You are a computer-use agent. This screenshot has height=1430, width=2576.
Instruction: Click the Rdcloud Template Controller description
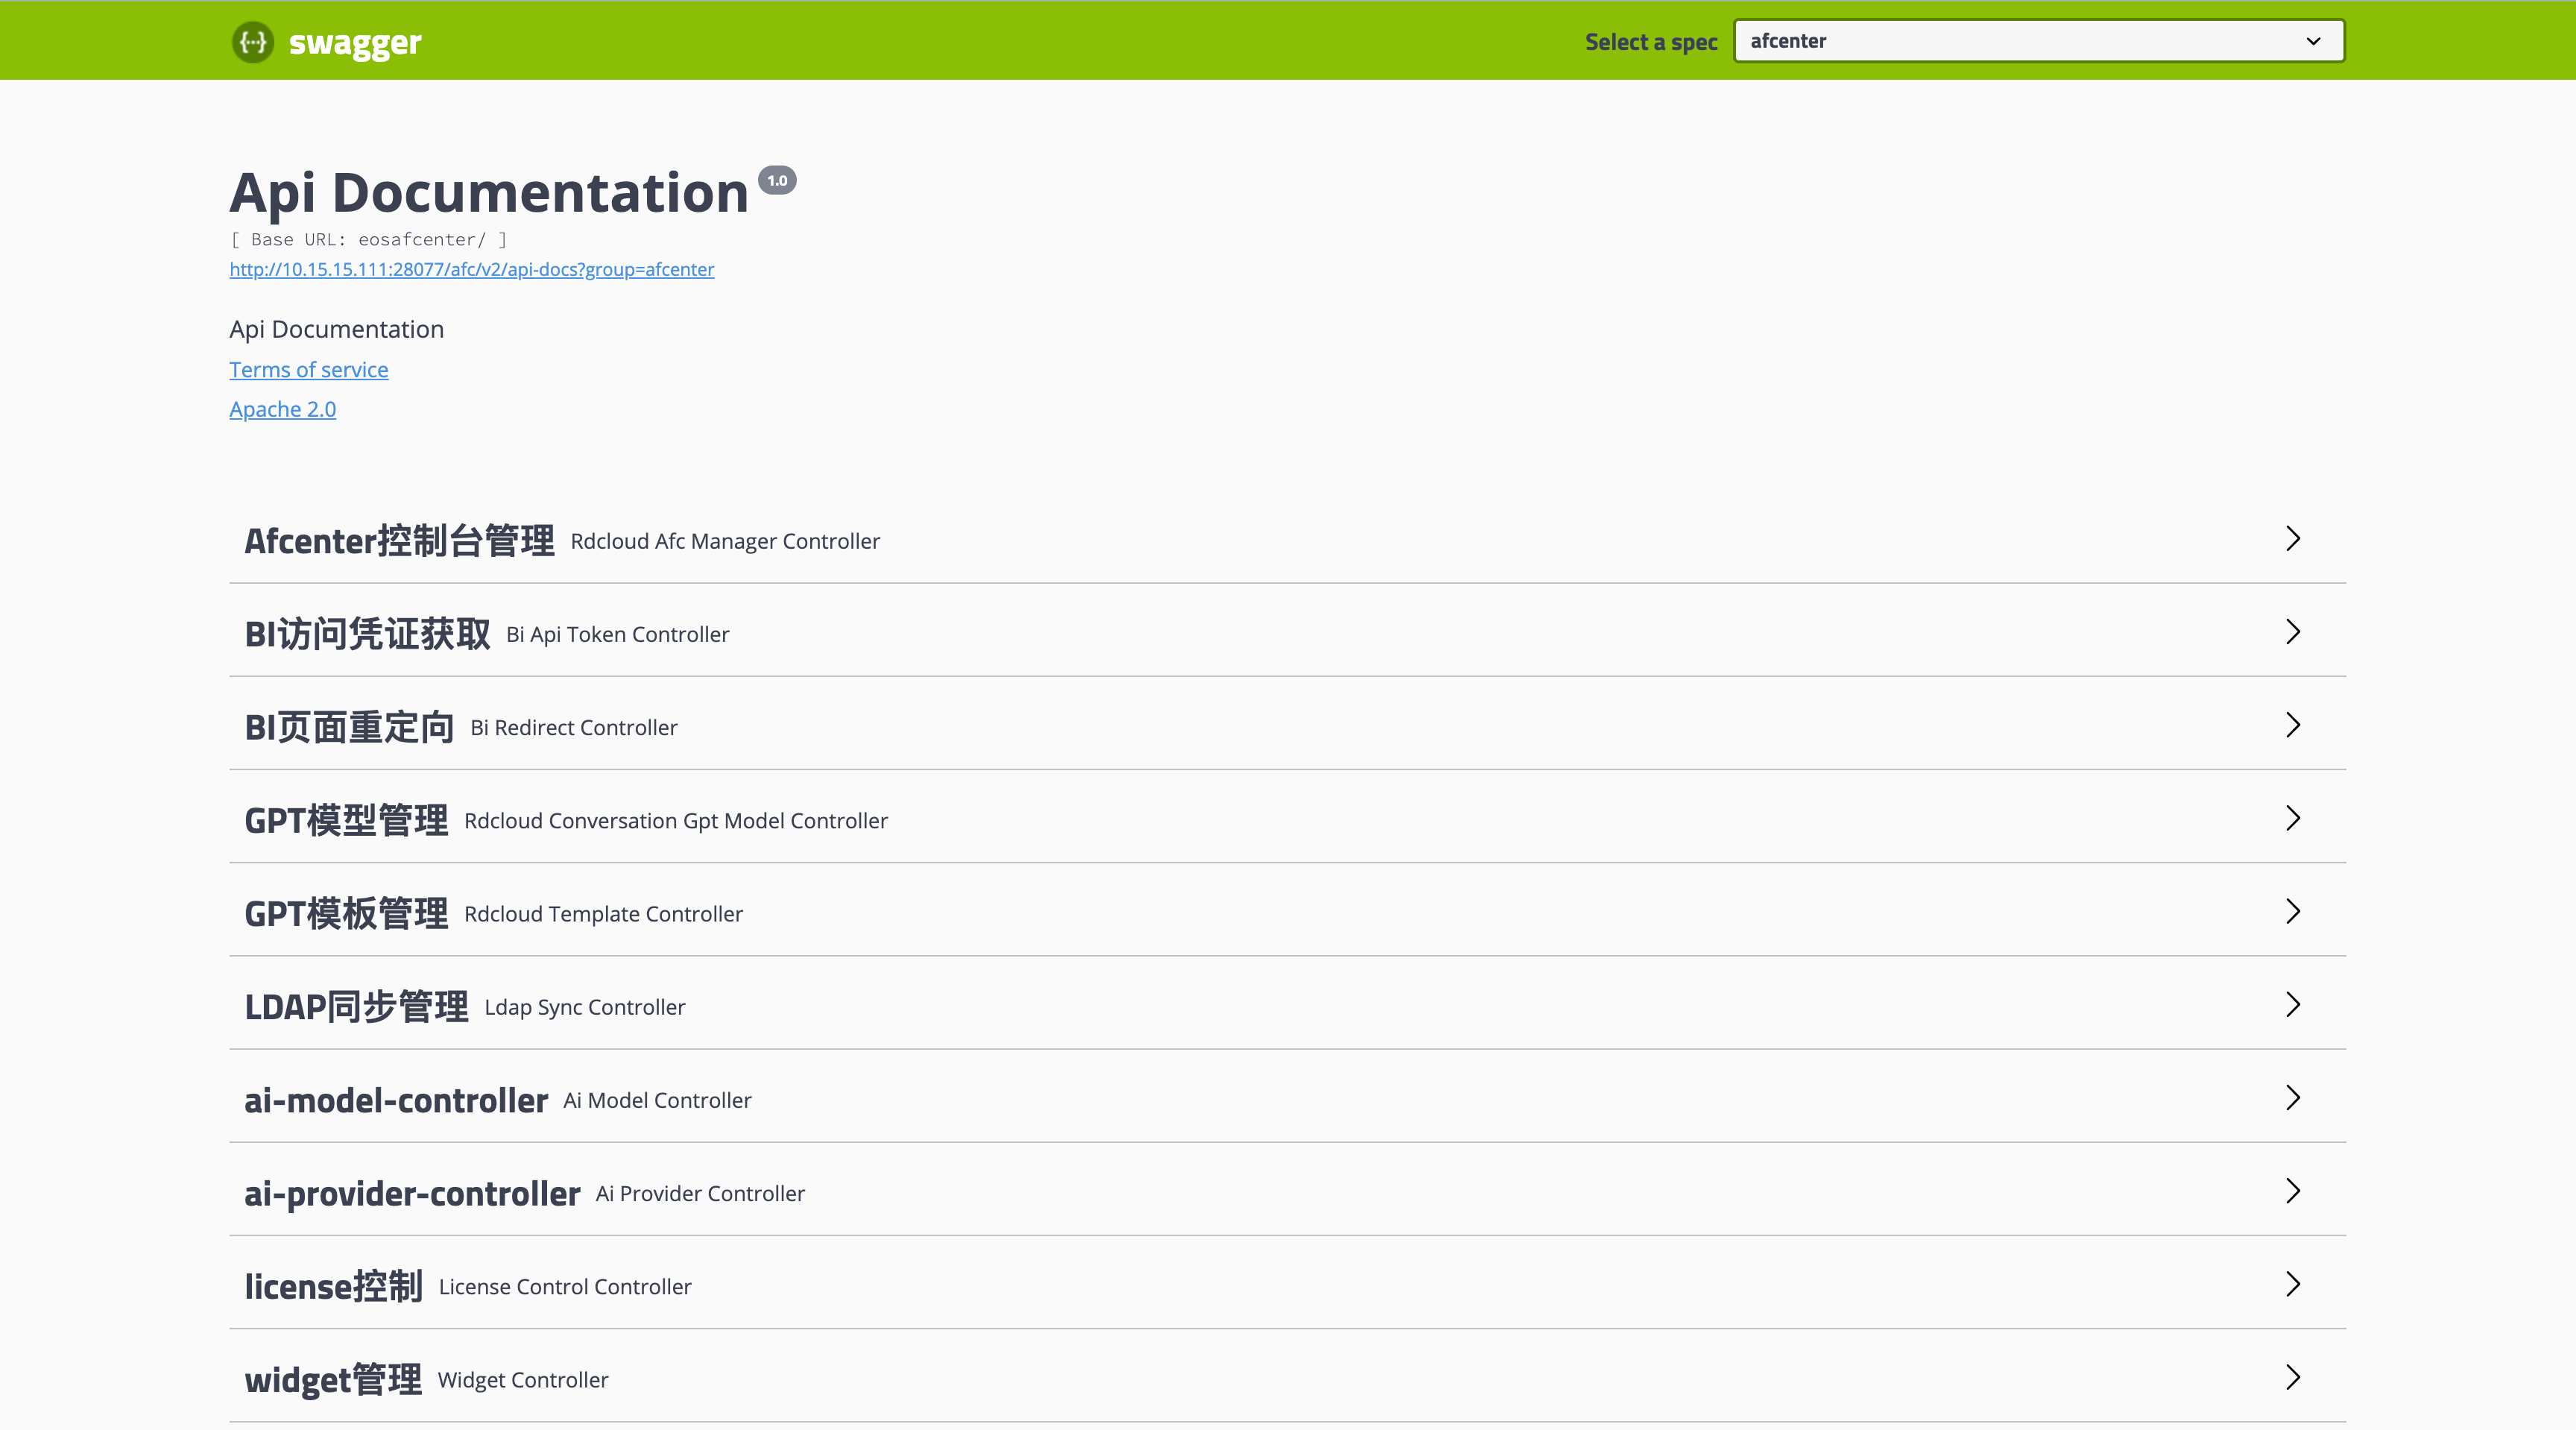point(603,914)
